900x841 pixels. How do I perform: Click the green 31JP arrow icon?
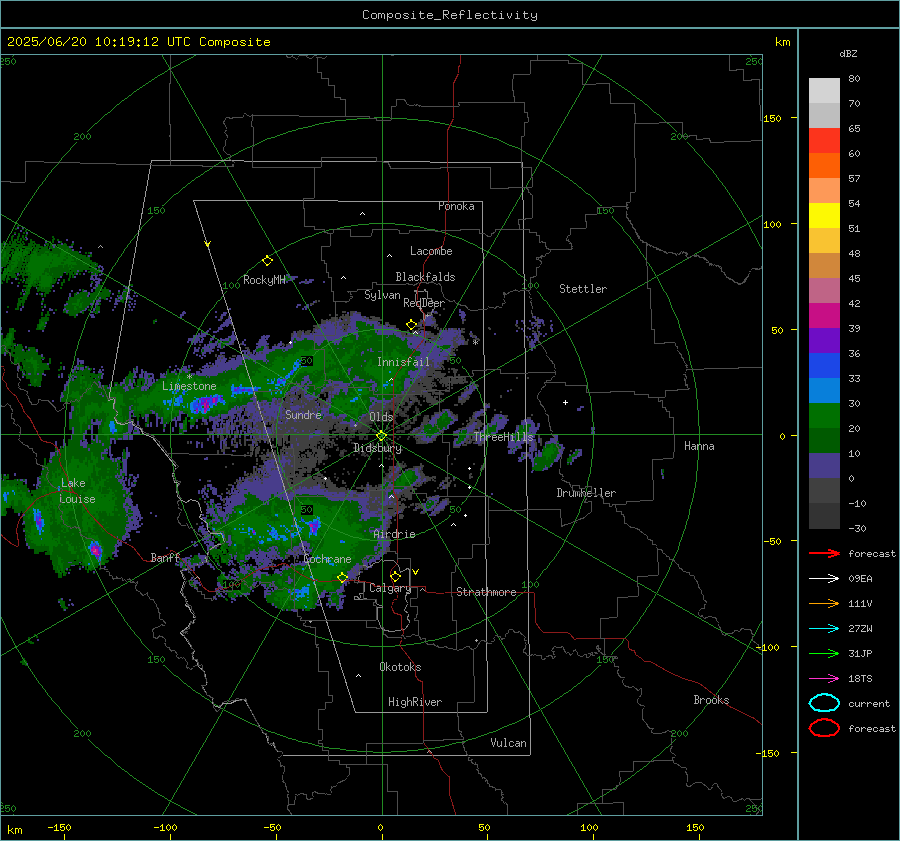click(824, 653)
